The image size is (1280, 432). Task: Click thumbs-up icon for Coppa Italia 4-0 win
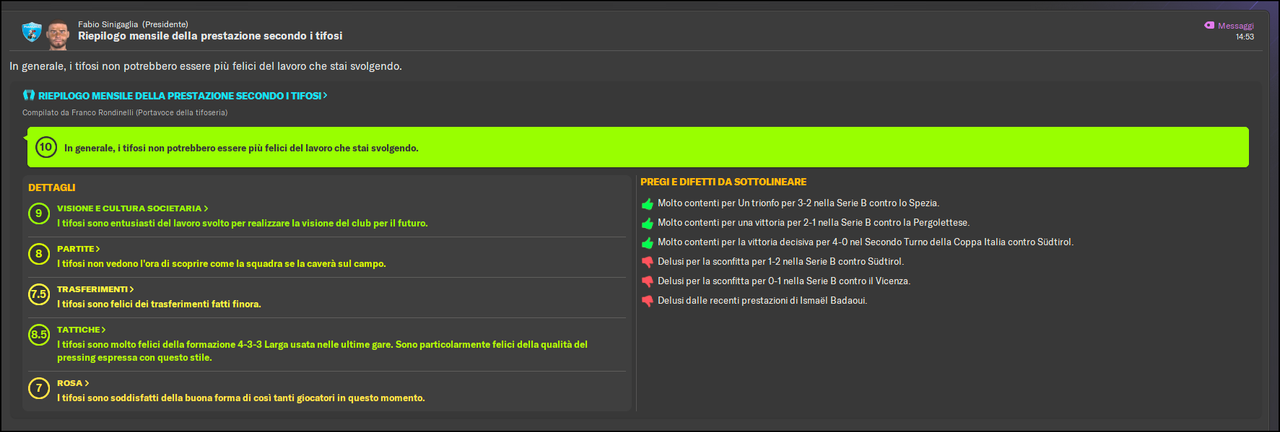click(647, 242)
